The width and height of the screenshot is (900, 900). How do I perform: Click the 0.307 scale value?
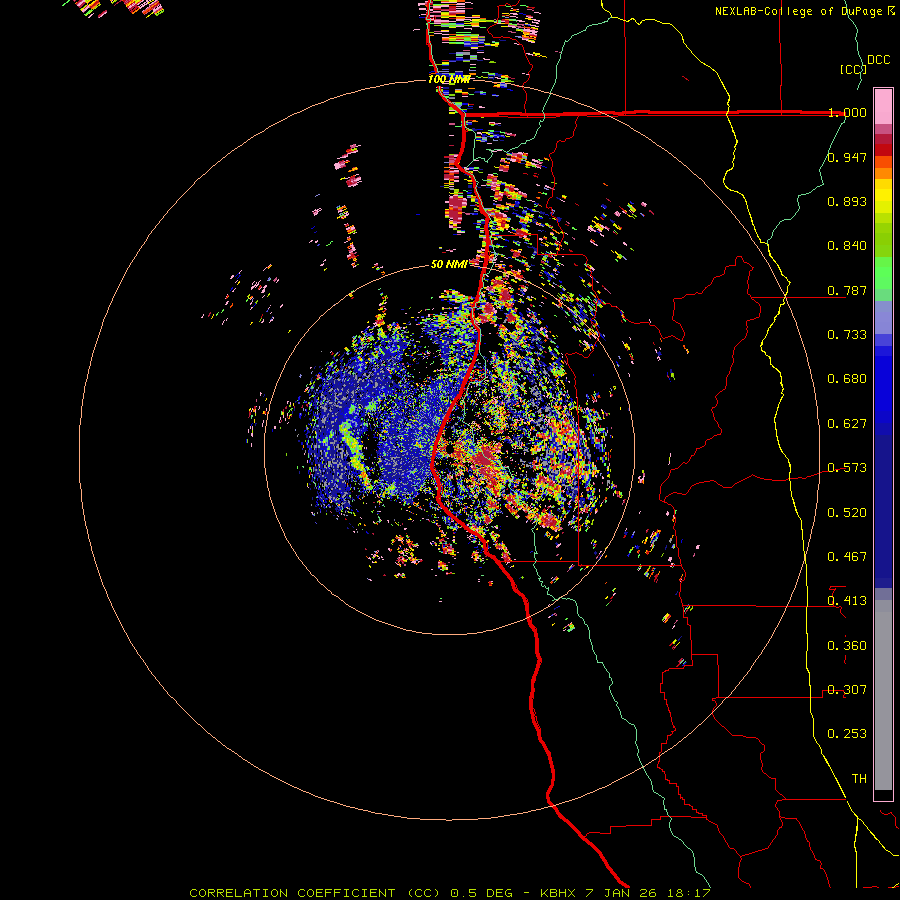(x=847, y=690)
